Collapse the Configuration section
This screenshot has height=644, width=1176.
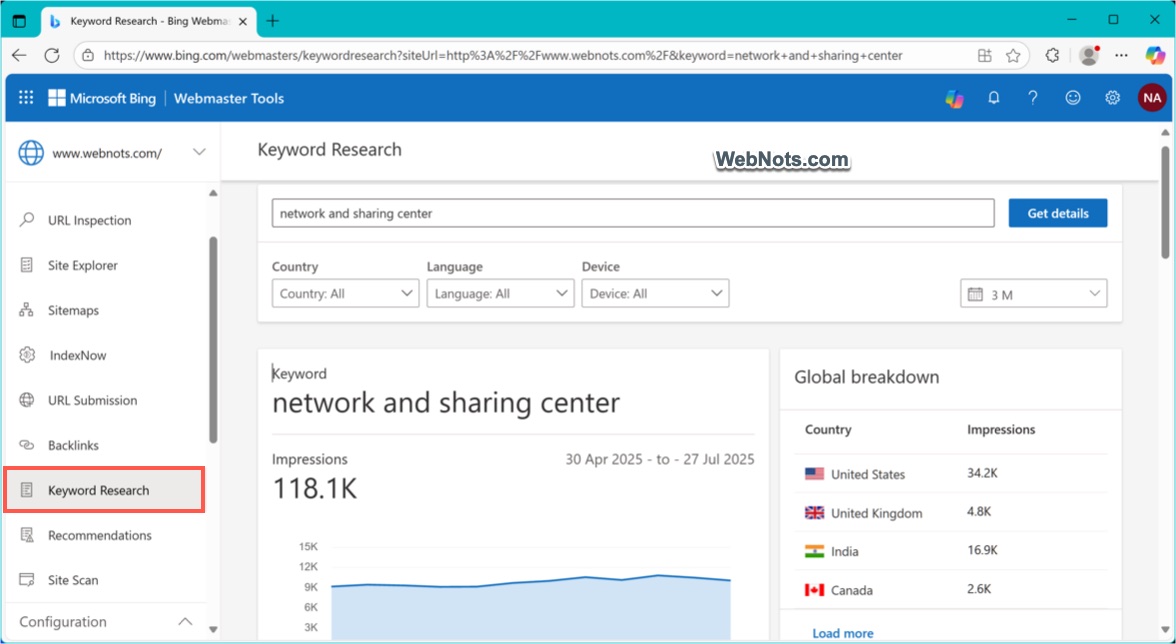click(184, 622)
